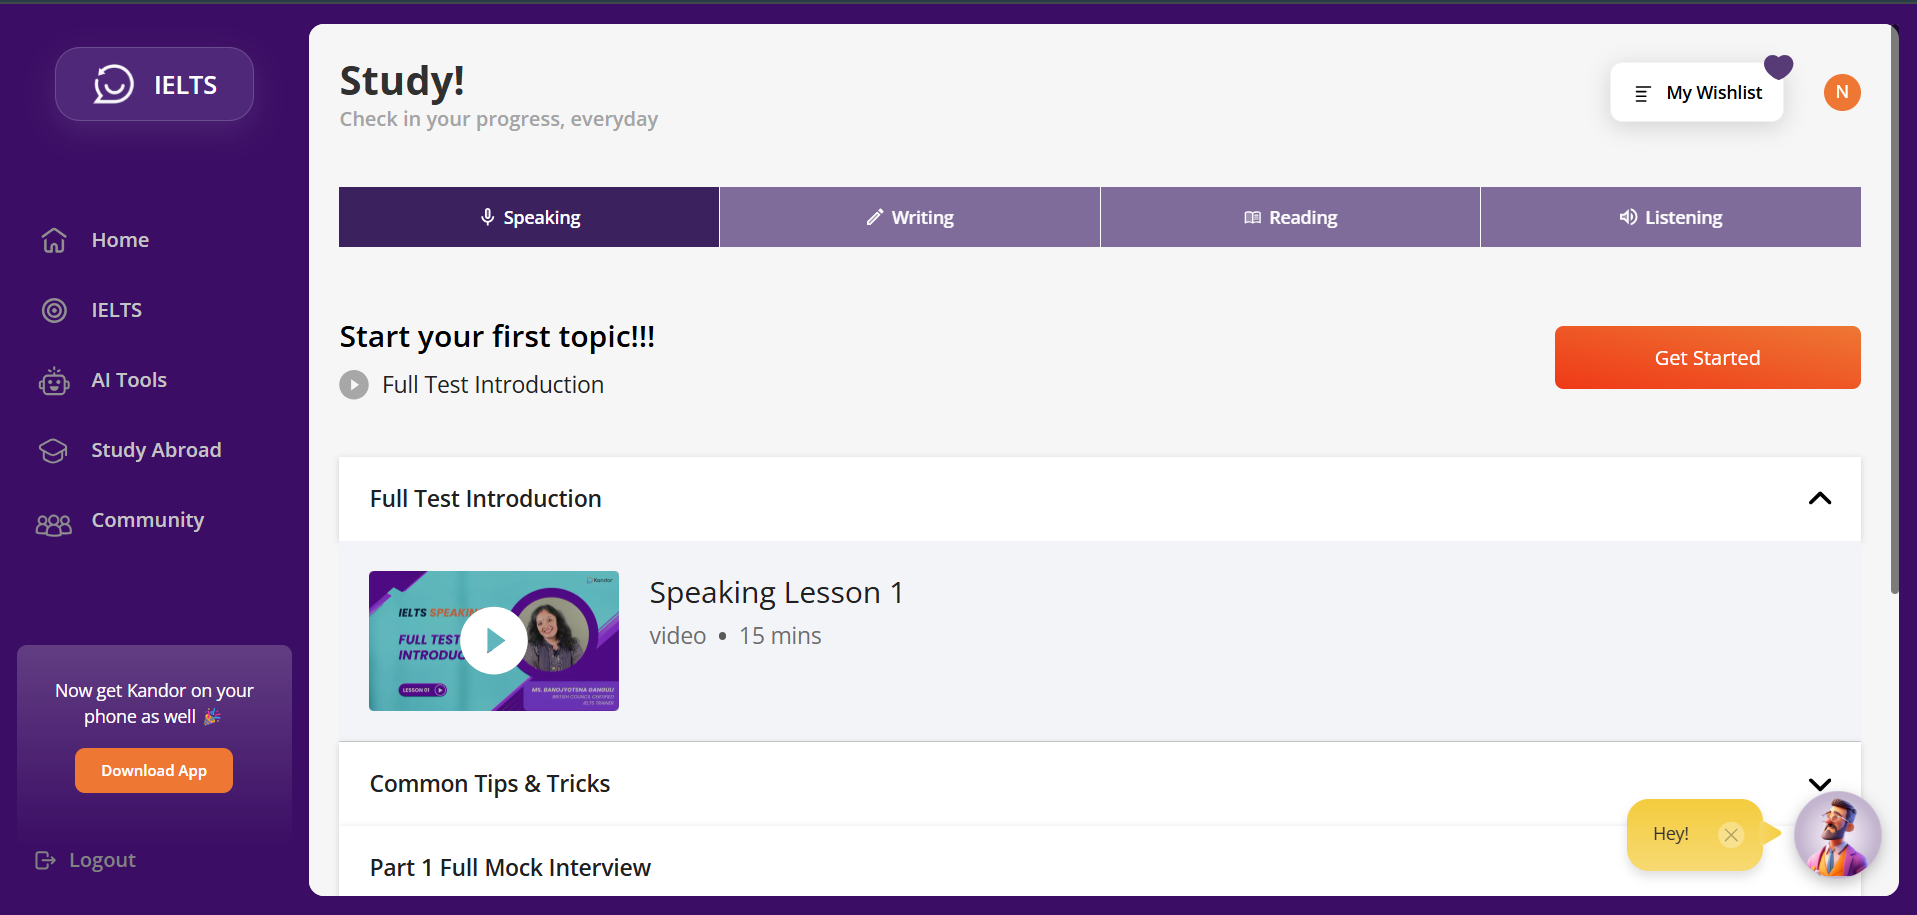
Task: Click the IELTS label in sidebar menu
Action: [117, 310]
